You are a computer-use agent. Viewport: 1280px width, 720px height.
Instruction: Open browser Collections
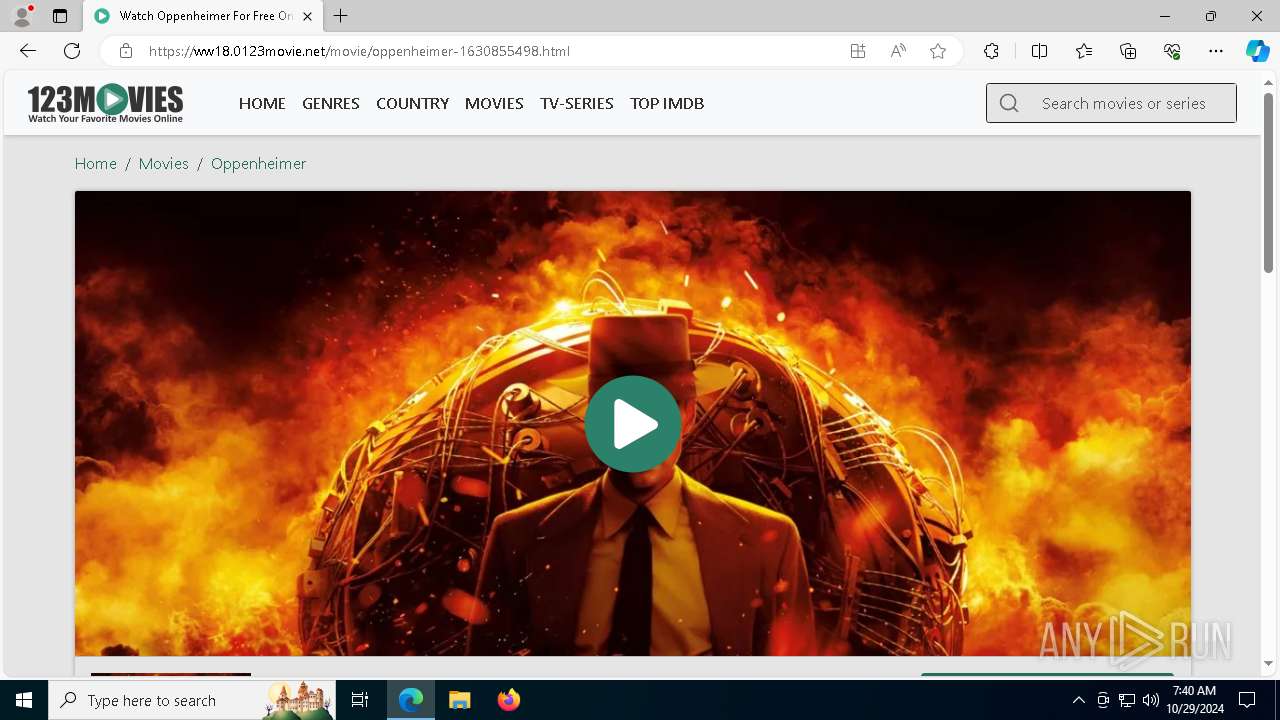tap(1128, 51)
